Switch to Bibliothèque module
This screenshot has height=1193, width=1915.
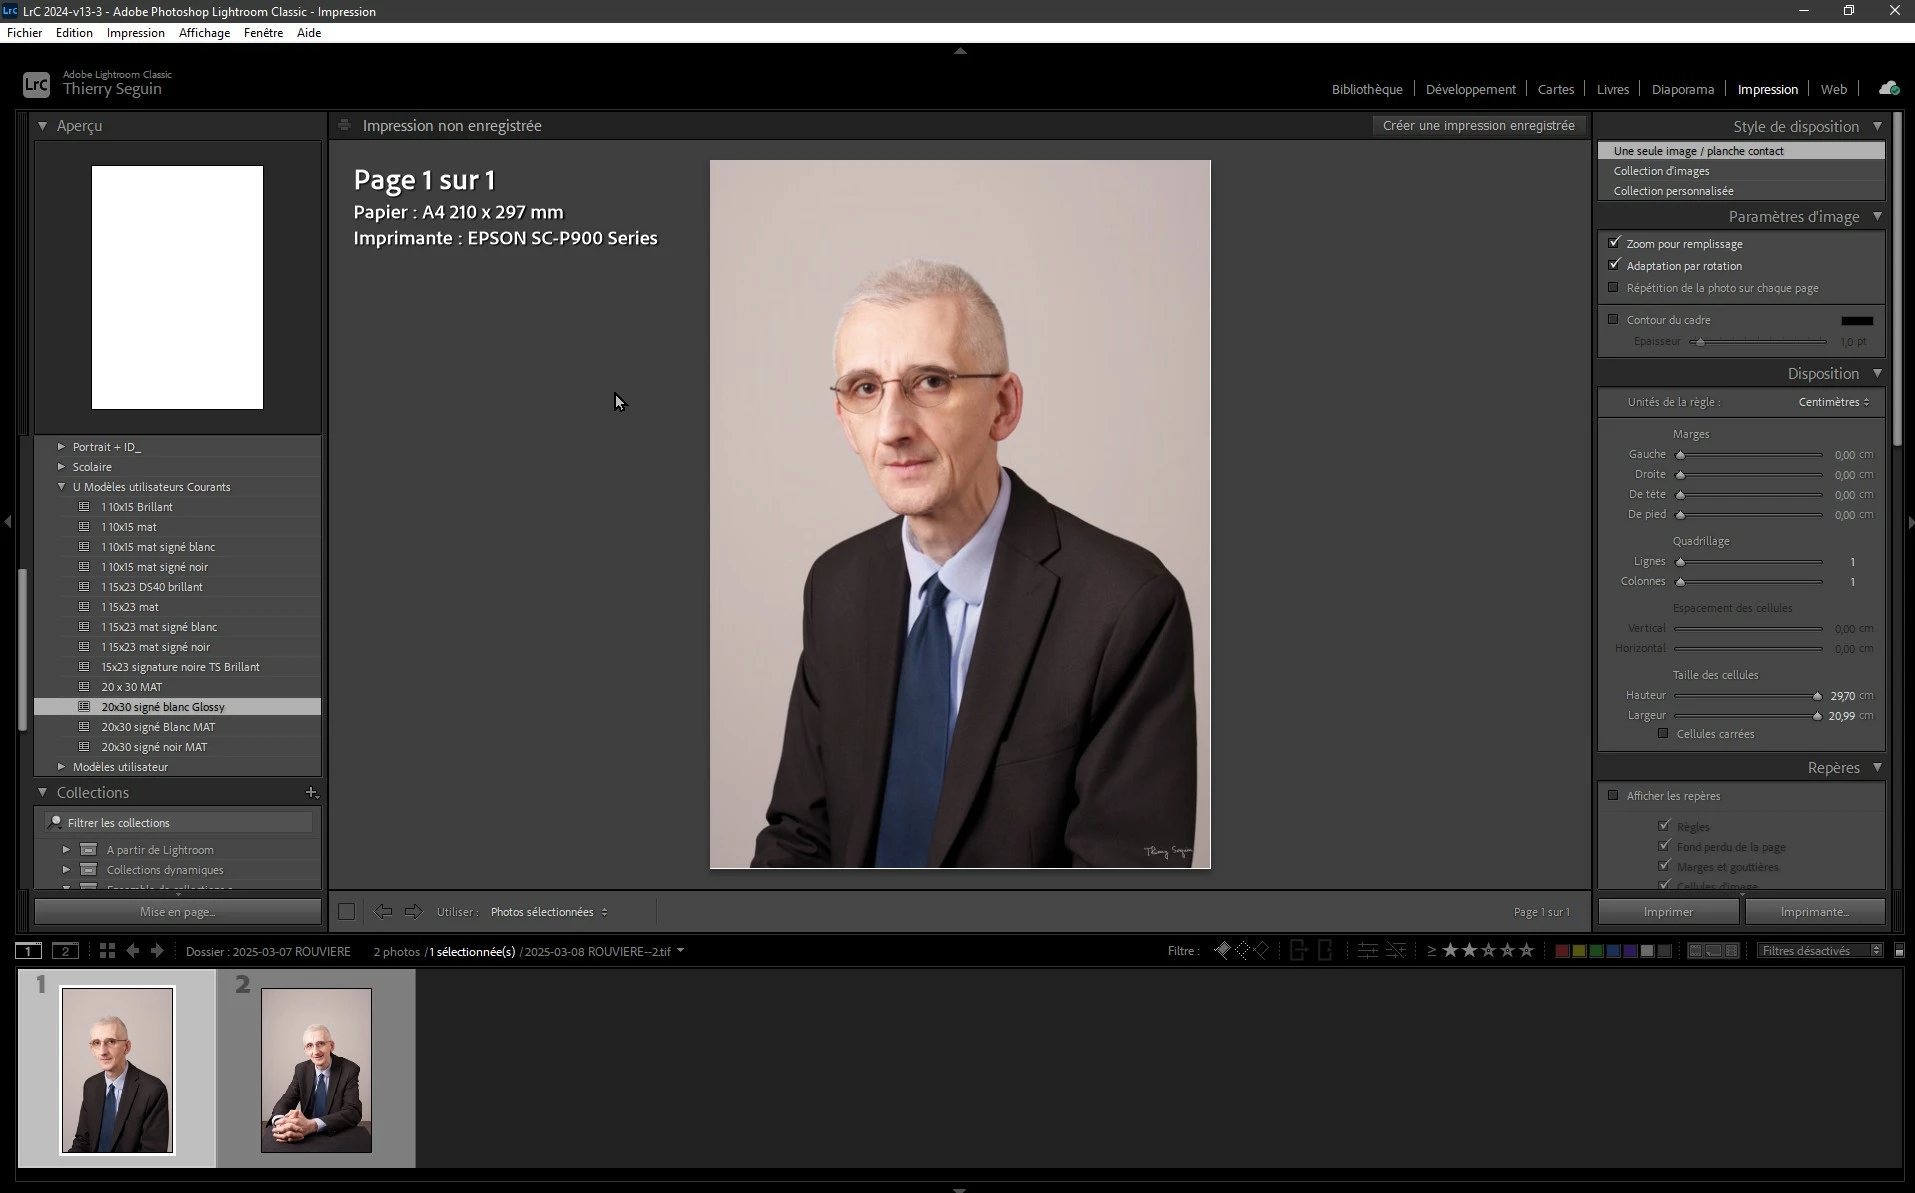(1367, 89)
